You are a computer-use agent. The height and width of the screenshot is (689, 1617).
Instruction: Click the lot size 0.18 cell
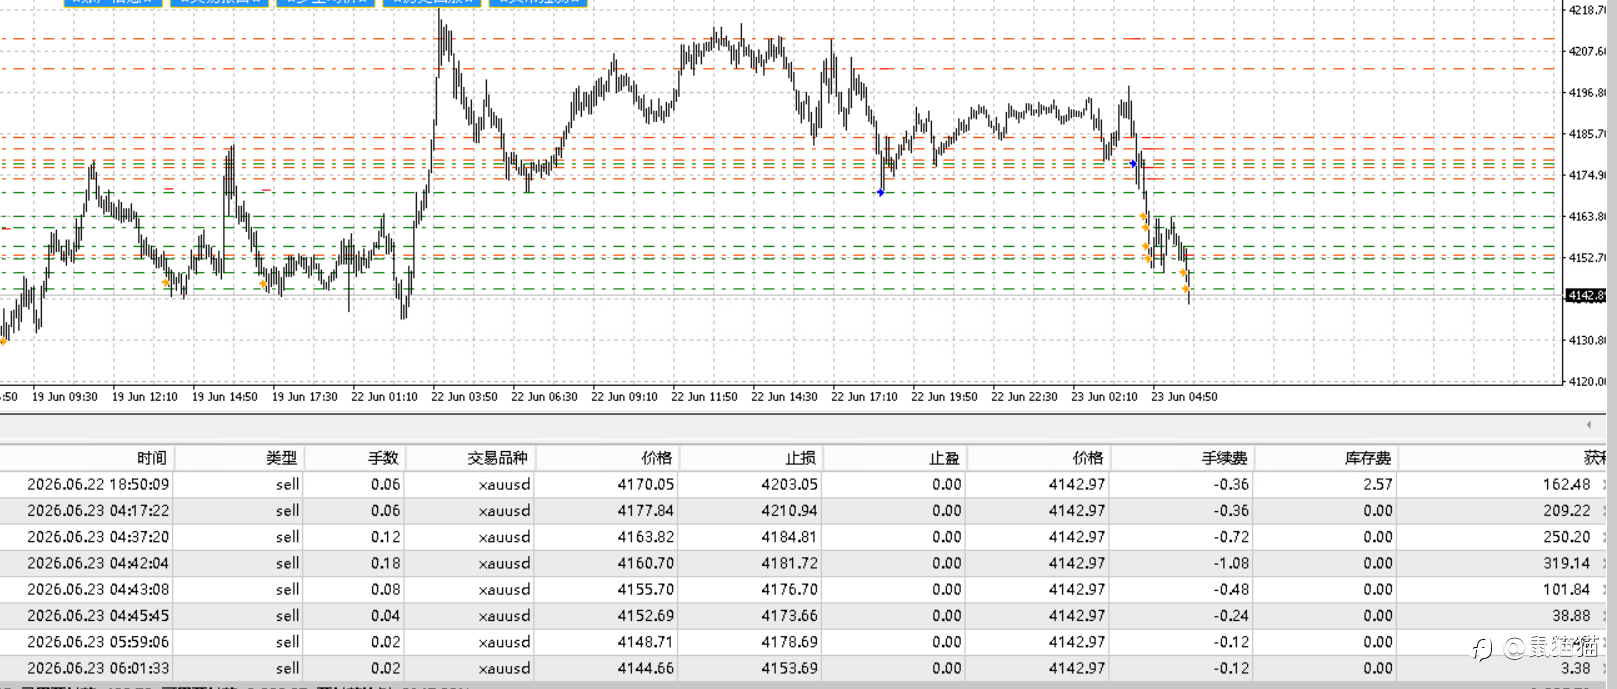coord(385,563)
